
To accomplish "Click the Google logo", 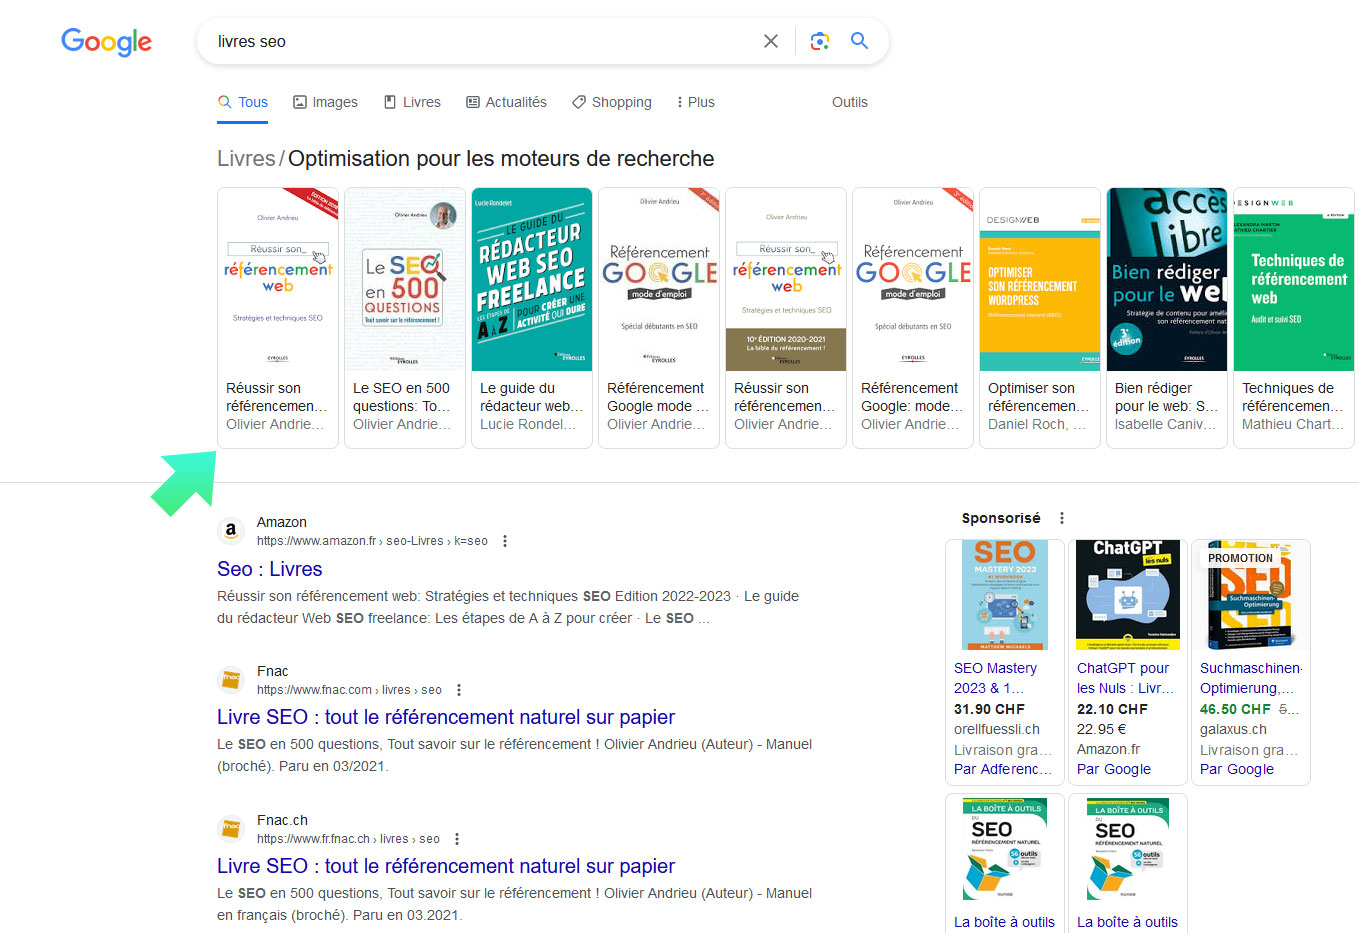I will [106, 41].
